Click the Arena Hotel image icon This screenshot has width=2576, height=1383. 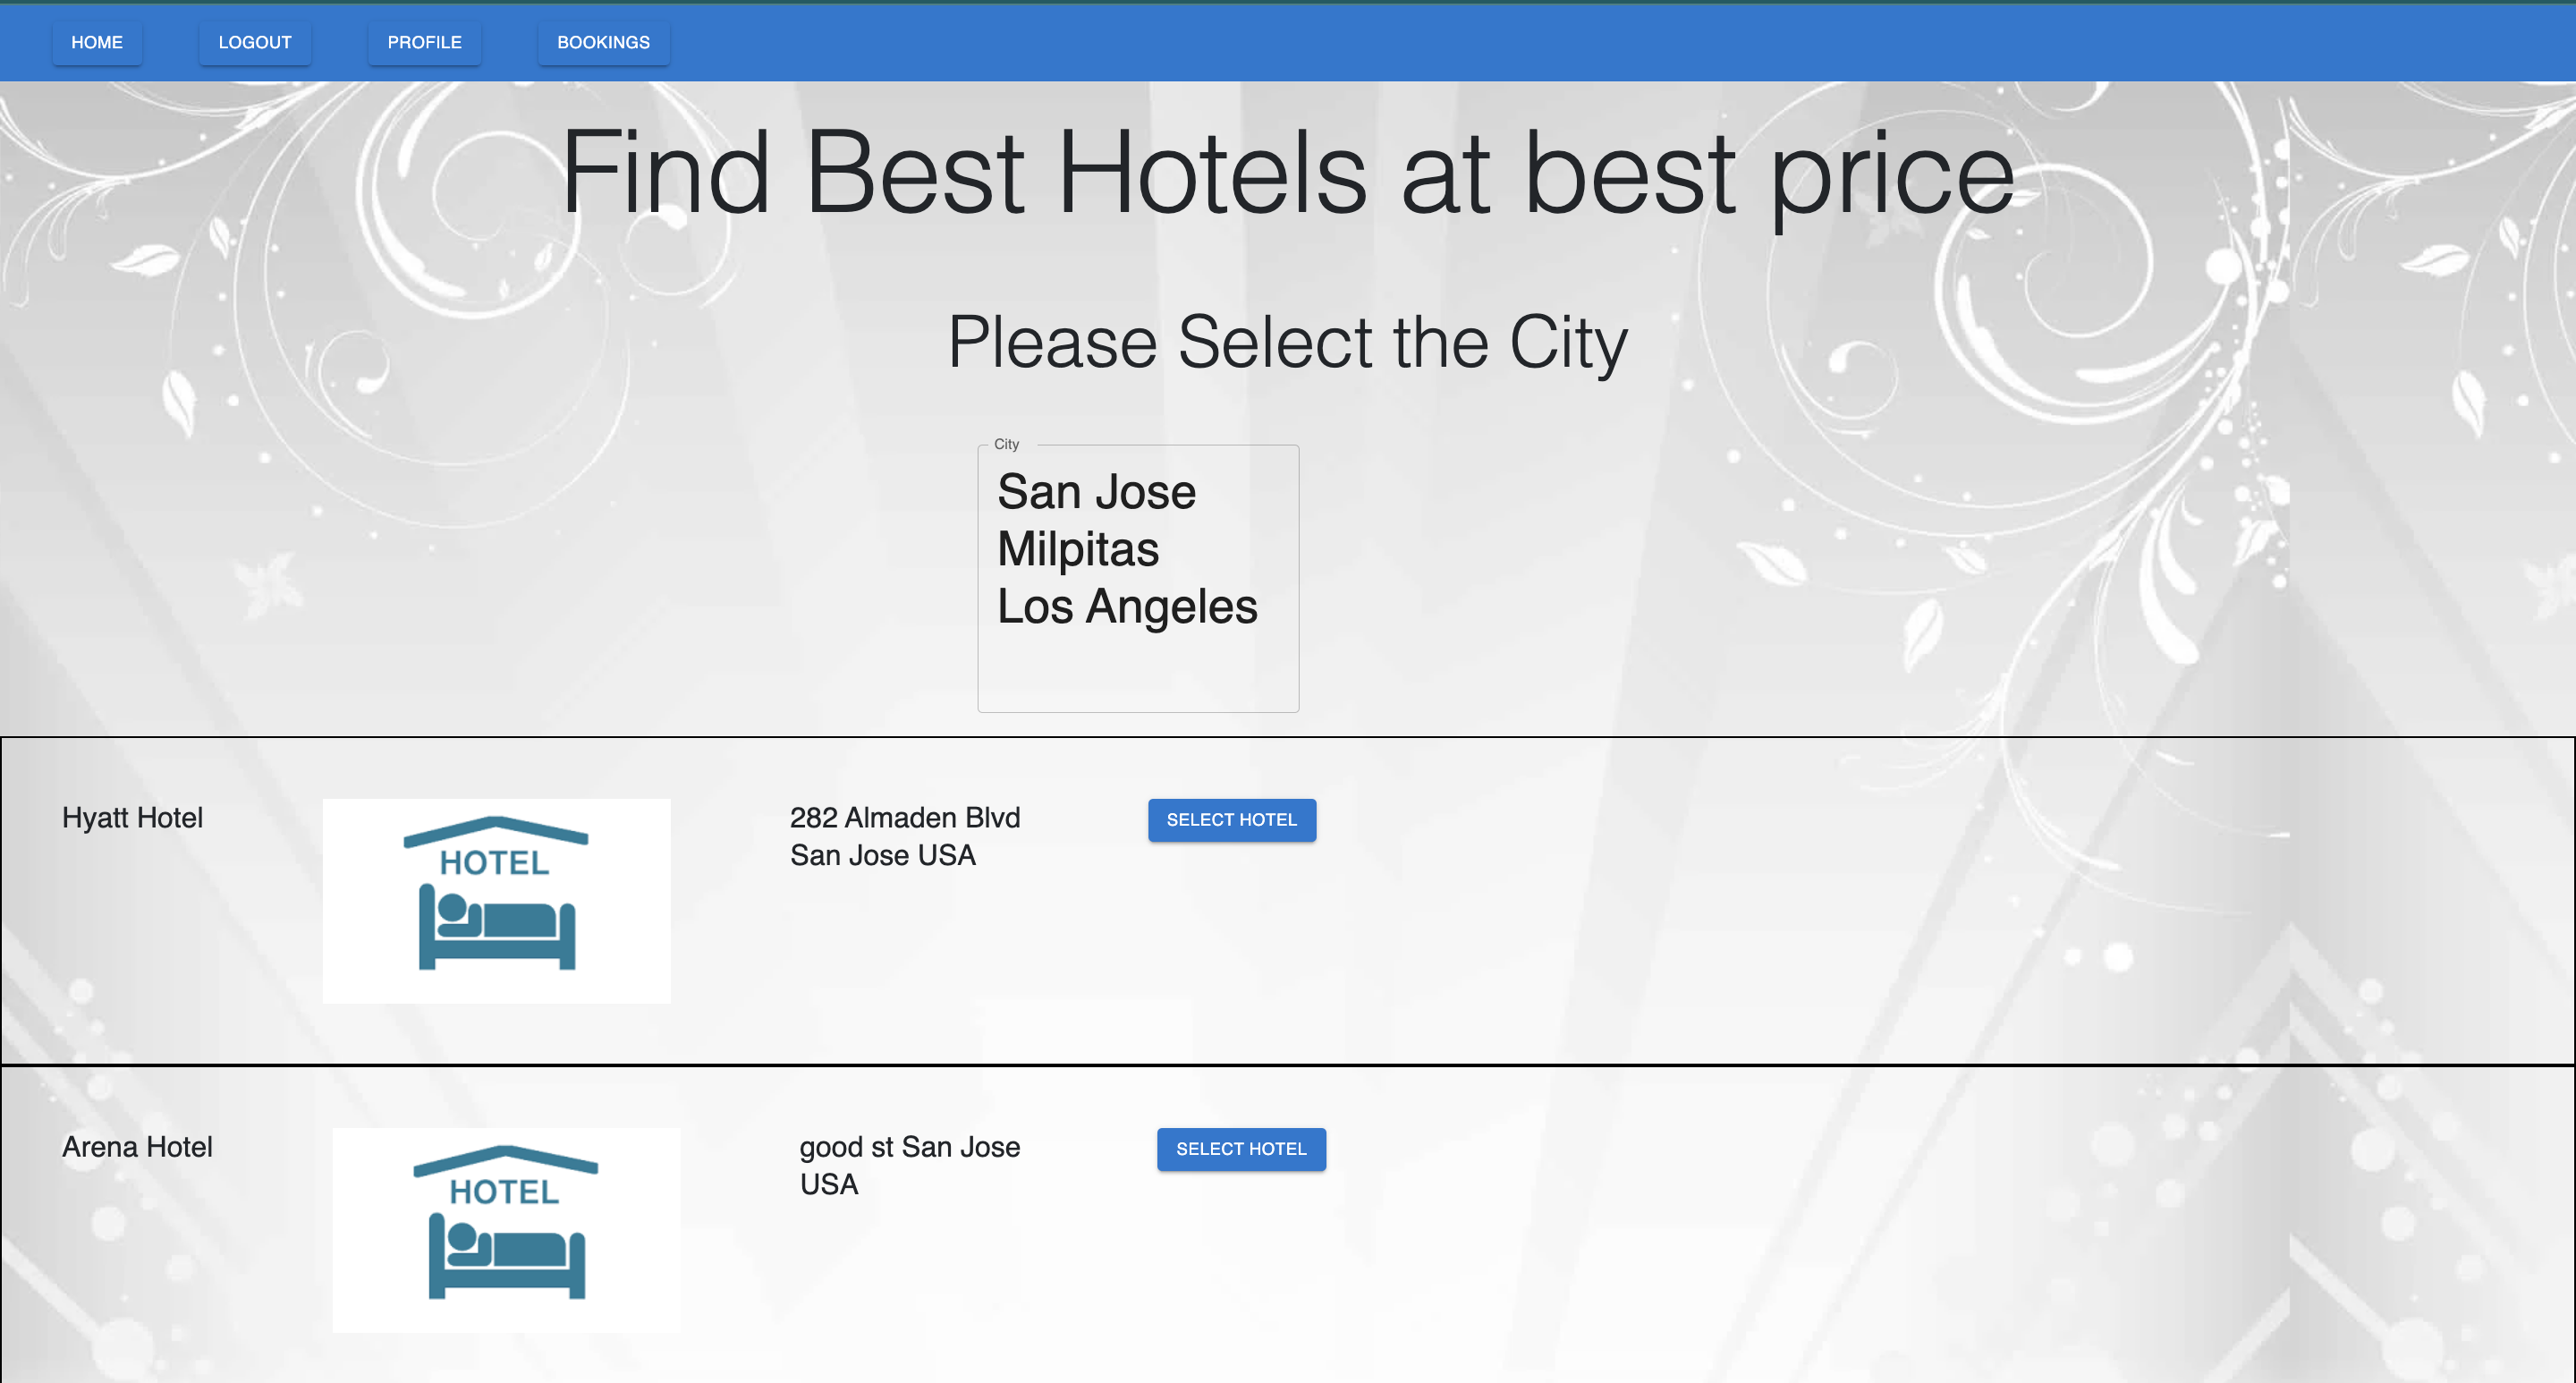[x=505, y=1230]
